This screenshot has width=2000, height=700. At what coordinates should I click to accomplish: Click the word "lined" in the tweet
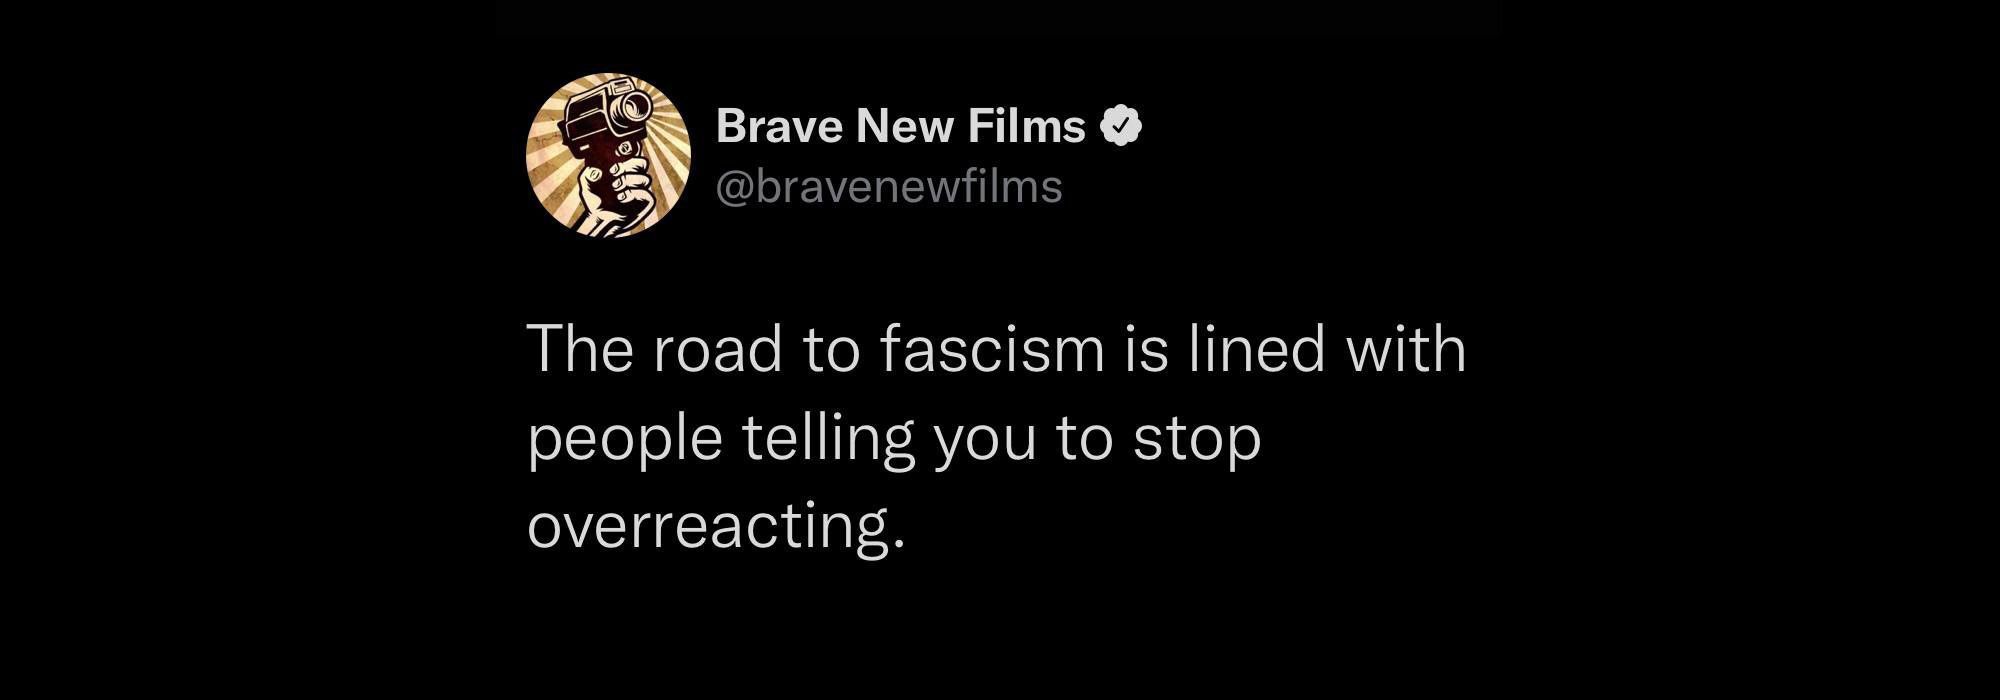pyautogui.click(x=1257, y=349)
